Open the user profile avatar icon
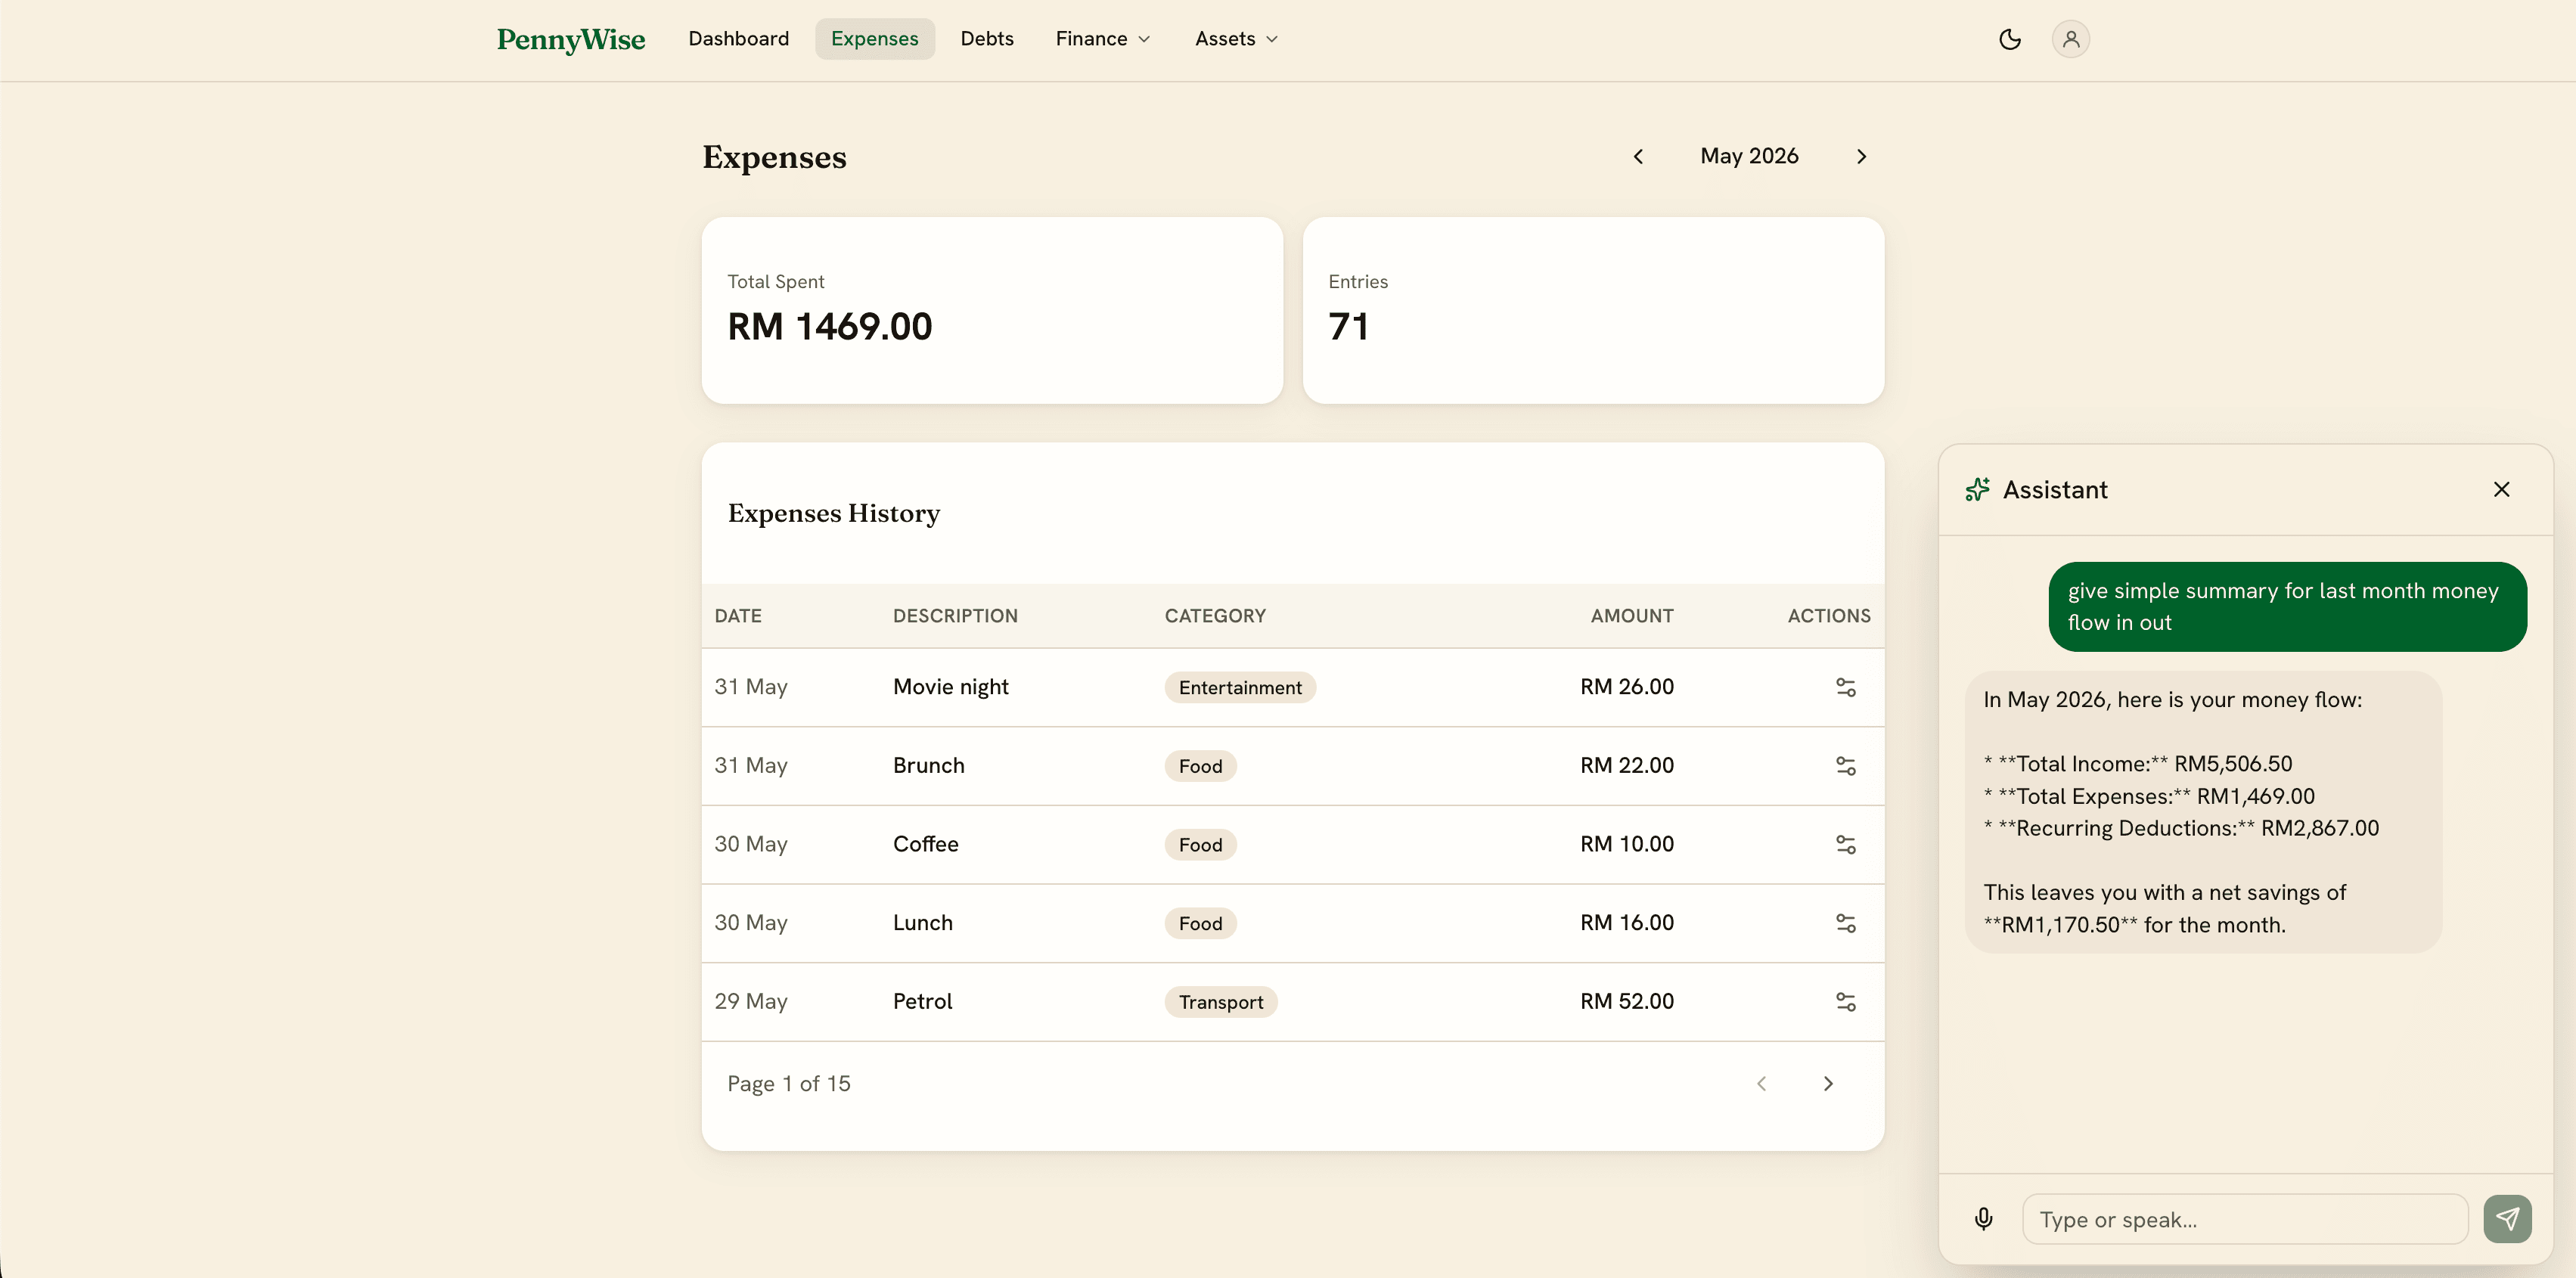 (2070, 39)
